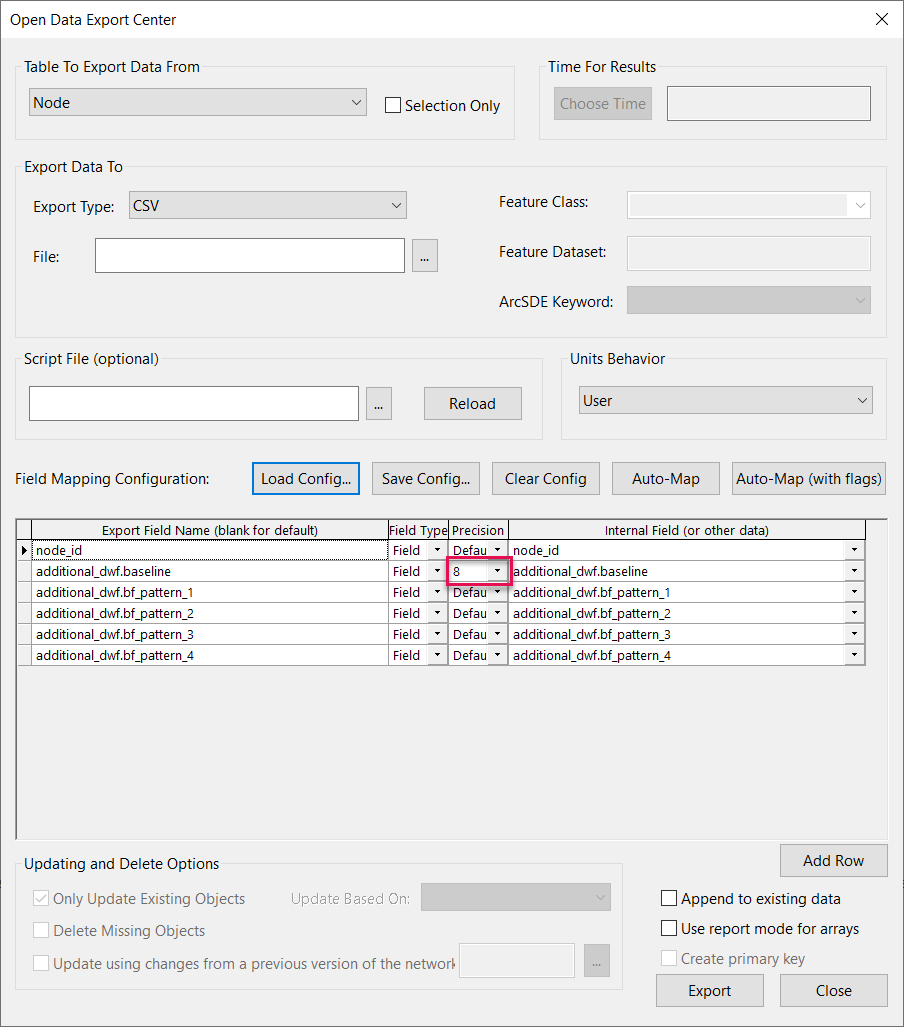Run Auto-Map for field mapping
904x1027 pixels.
665,478
